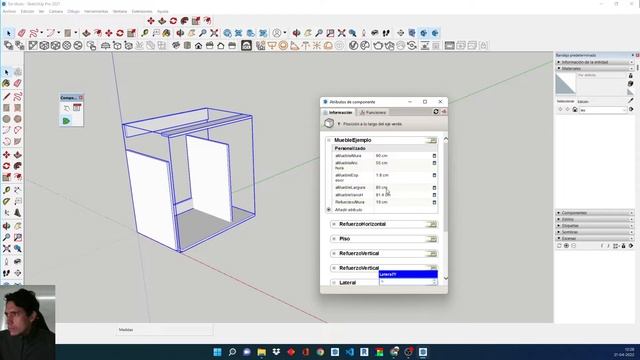Select the Line pencil tool in left toolbar
The image size is (640, 360).
pos(6,97)
